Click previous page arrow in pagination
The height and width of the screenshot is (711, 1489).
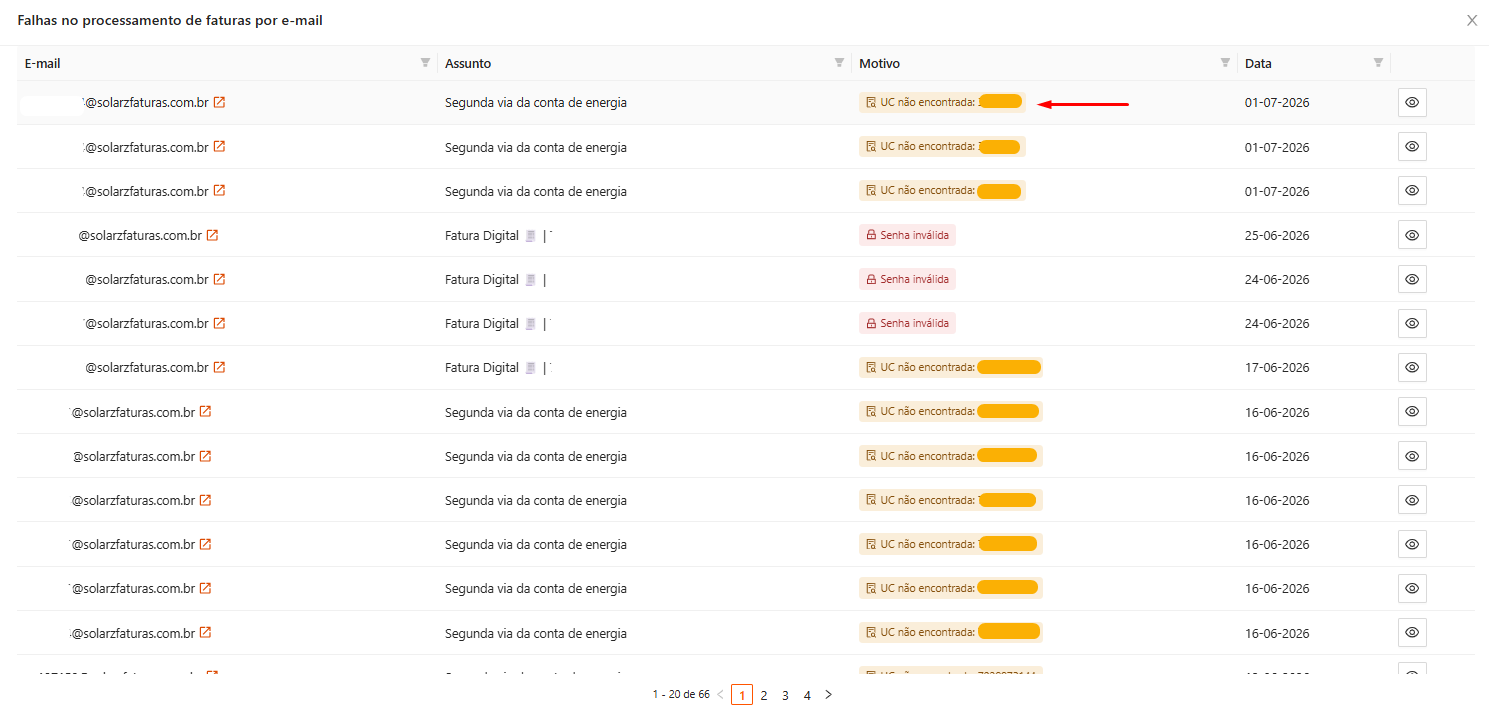point(720,694)
